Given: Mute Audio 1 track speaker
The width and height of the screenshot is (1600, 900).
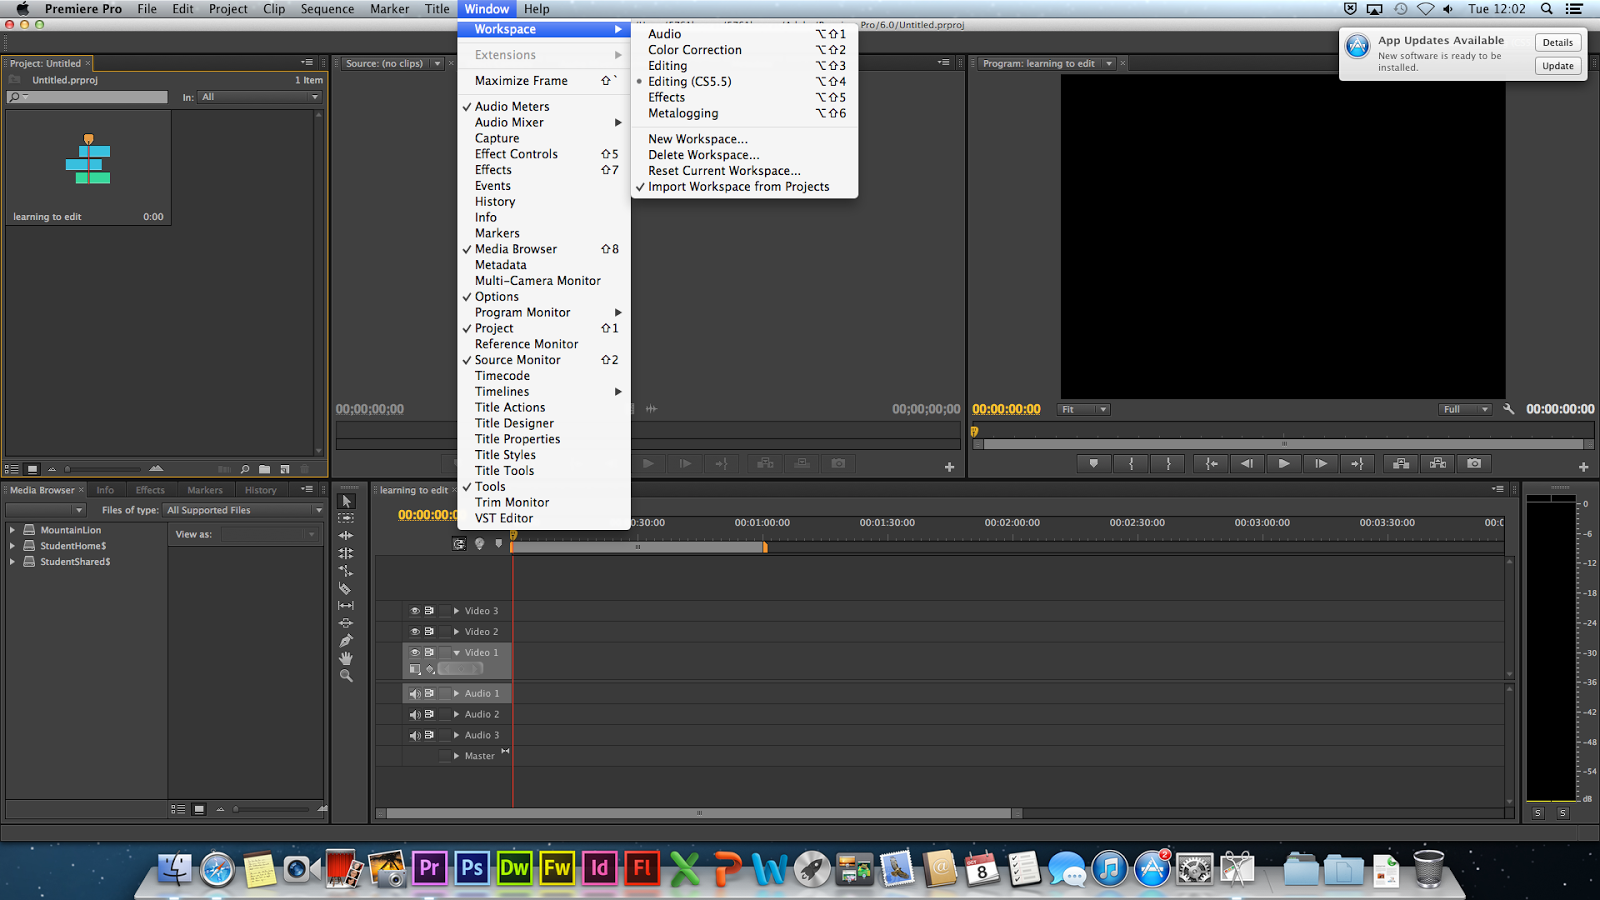Looking at the screenshot, I should click(415, 694).
